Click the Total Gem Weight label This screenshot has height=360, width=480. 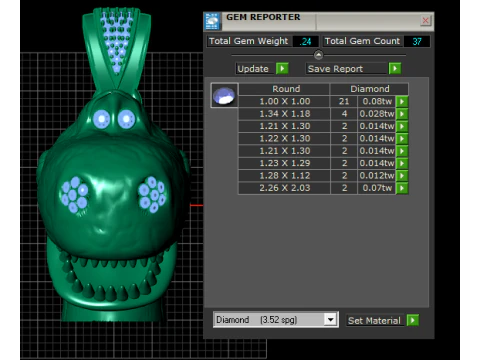(249, 41)
